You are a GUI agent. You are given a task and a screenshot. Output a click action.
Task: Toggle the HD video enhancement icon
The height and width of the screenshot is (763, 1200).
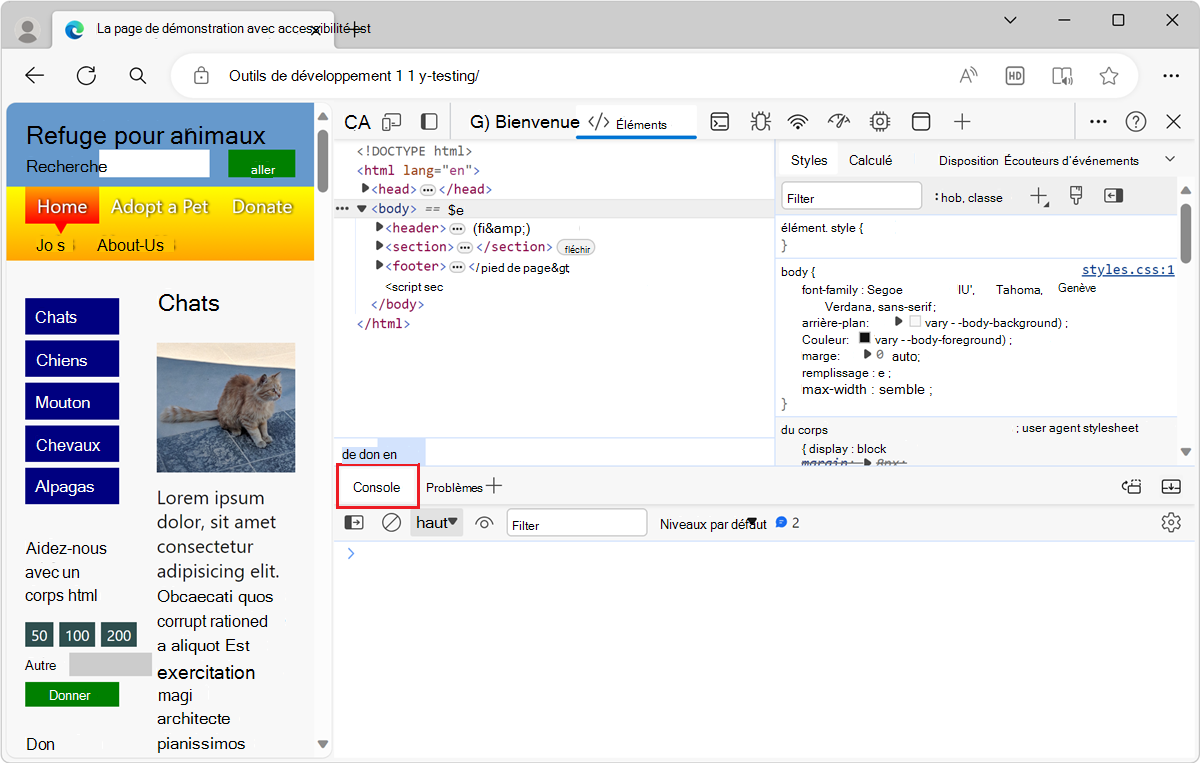pos(1015,76)
